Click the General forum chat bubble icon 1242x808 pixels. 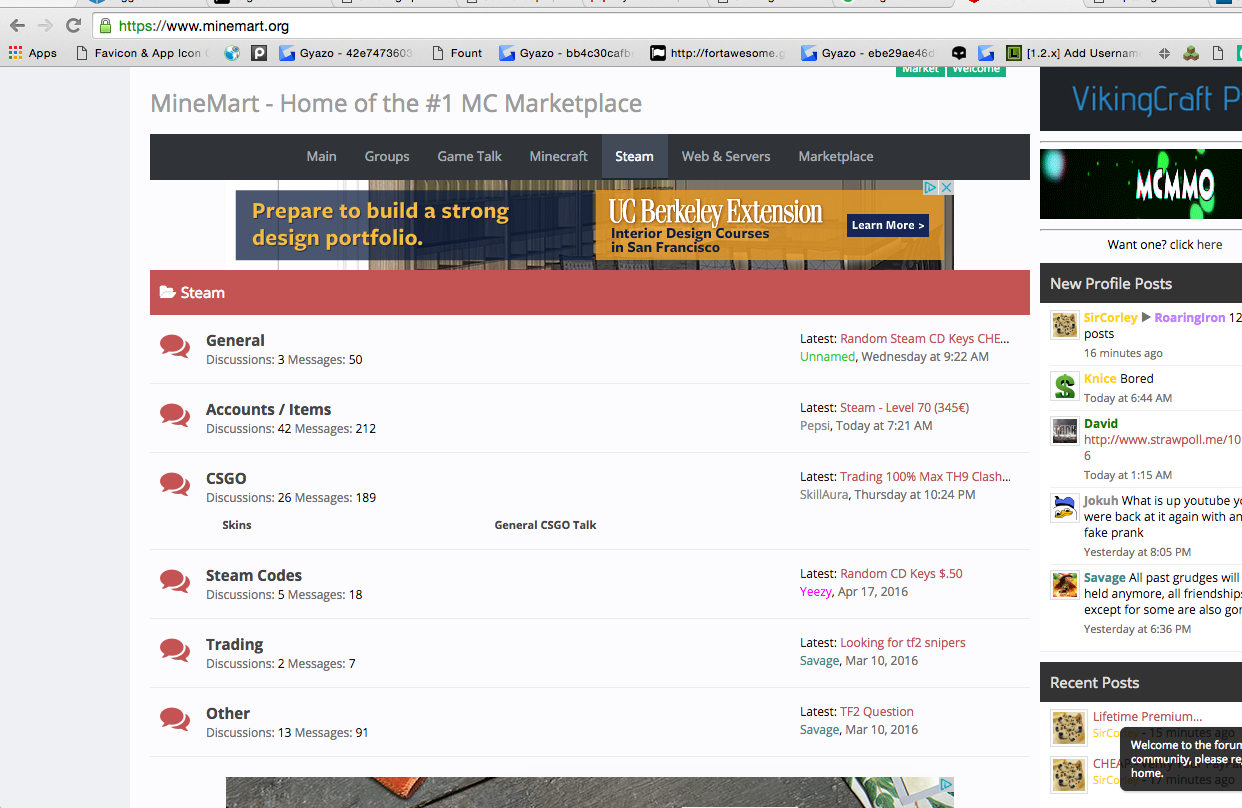coord(175,347)
